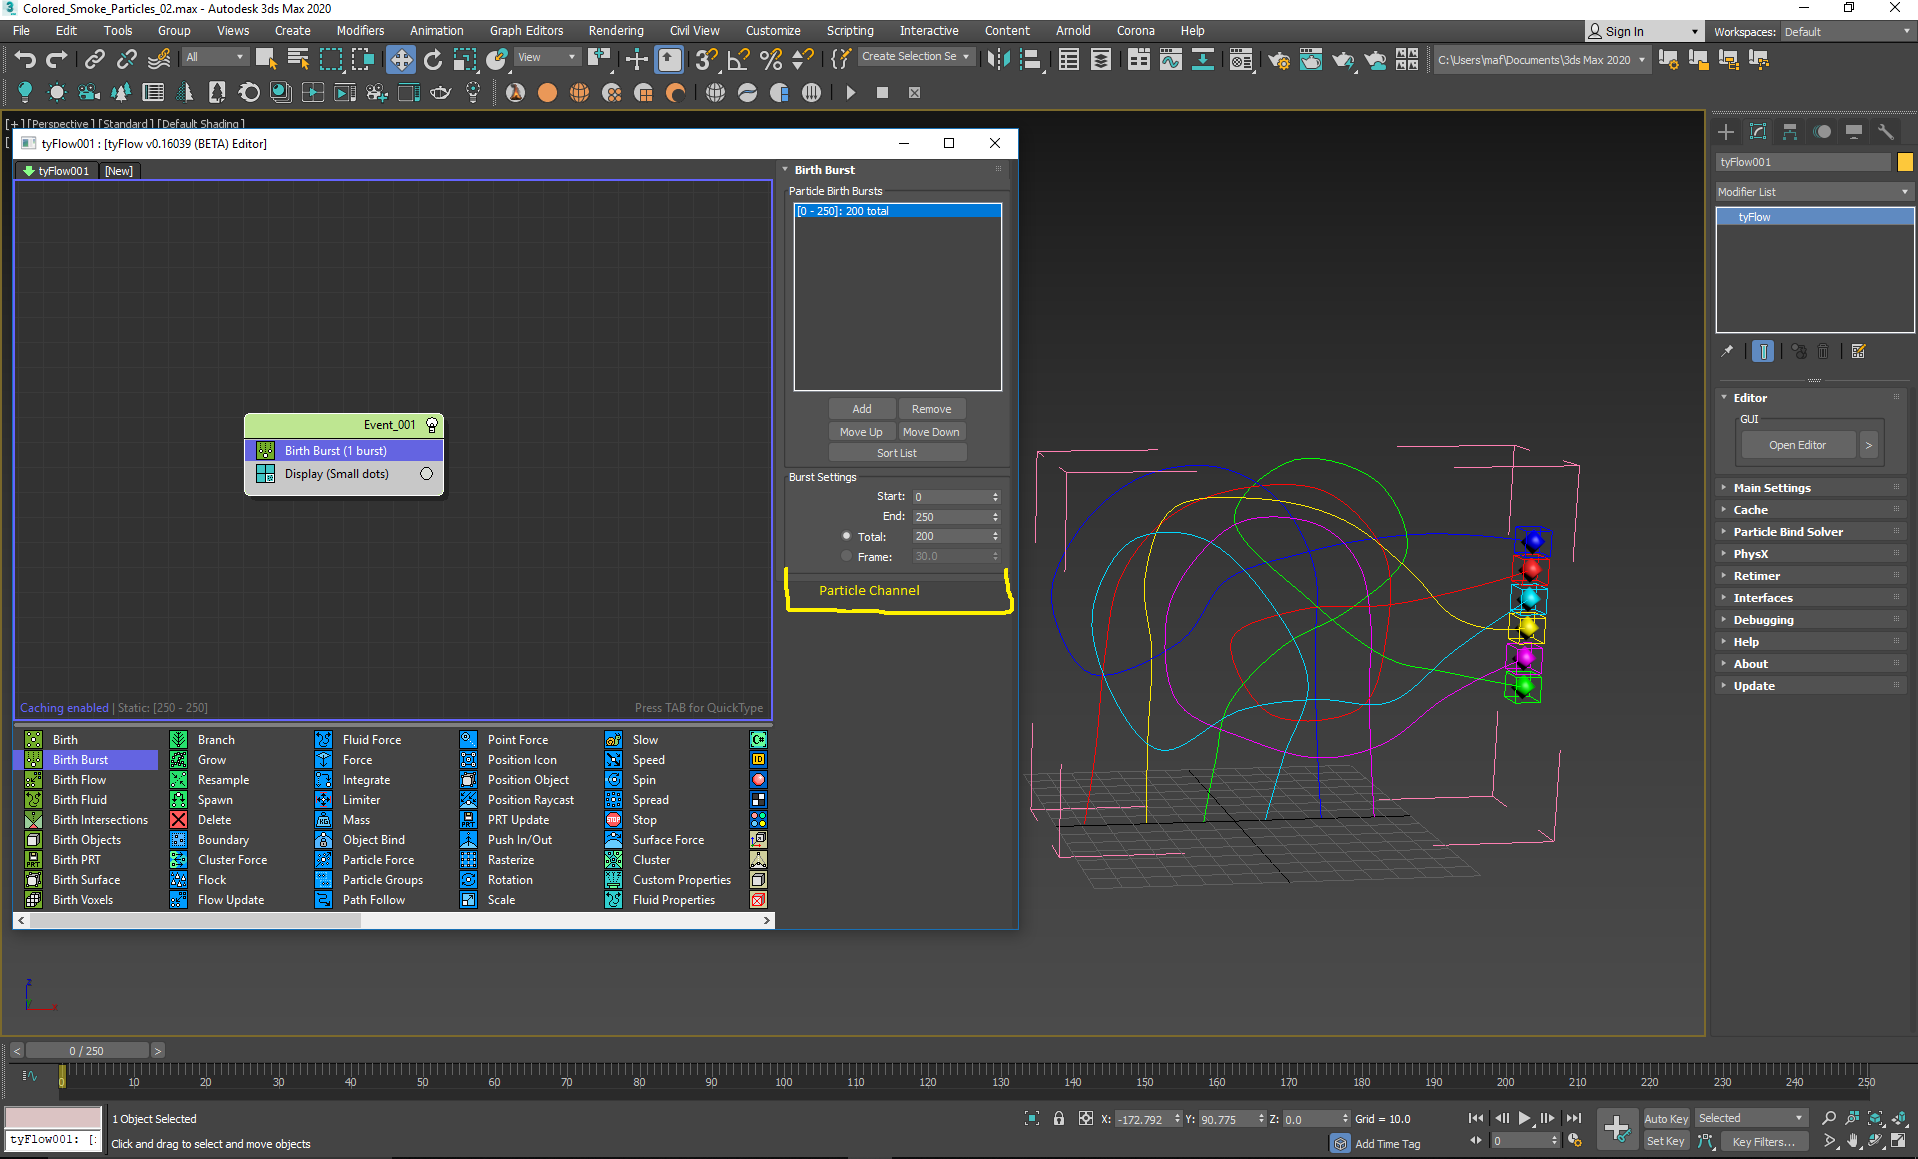Click the operator depot horizontal scrollbar
This screenshot has width=1918, height=1159.
pos(195,920)
